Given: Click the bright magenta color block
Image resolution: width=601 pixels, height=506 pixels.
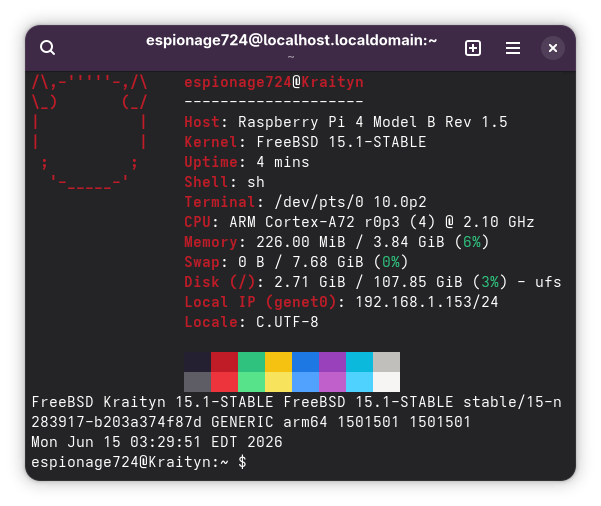Looking at the screenshot, I should point(332,382).
